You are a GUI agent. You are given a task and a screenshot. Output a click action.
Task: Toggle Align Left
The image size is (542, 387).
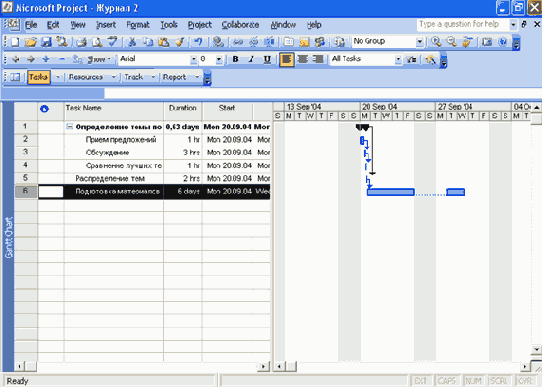(x=287, y=59)
